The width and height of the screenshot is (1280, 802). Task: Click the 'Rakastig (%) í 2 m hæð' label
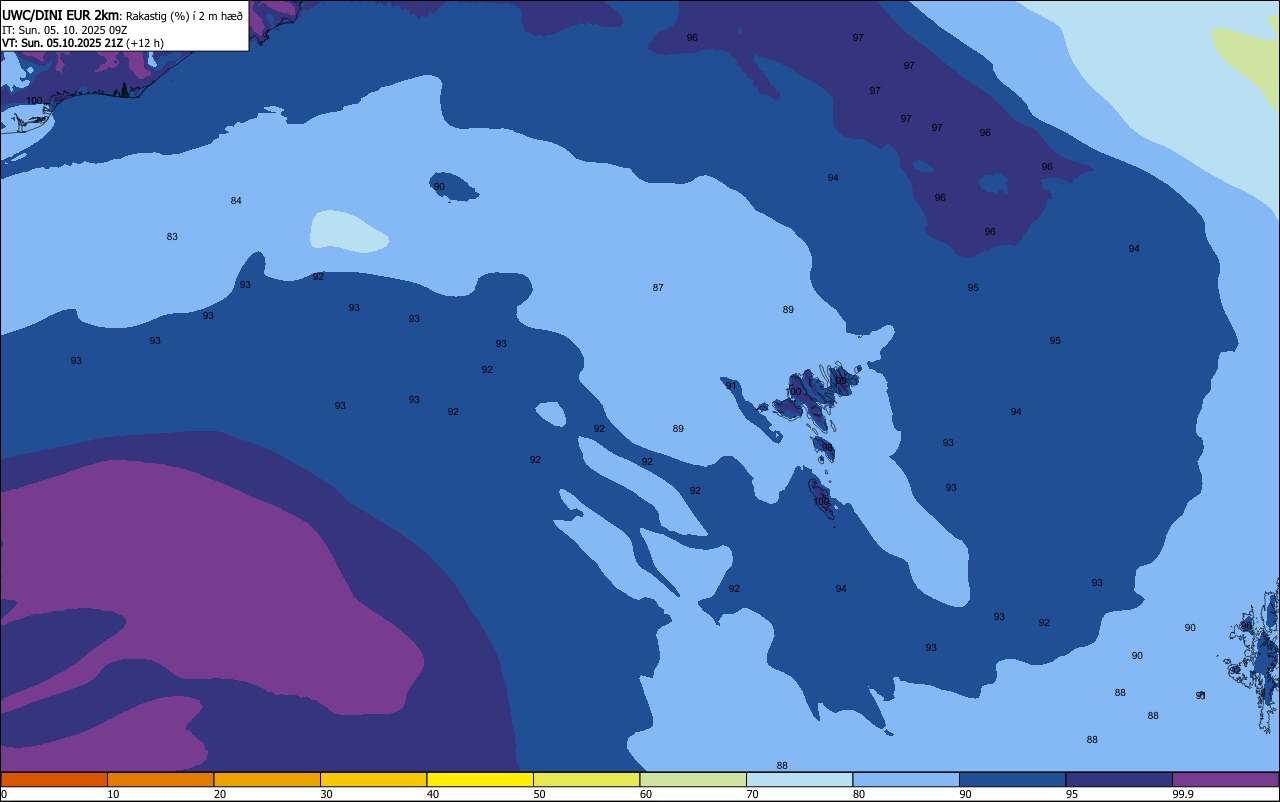[184, 15]
